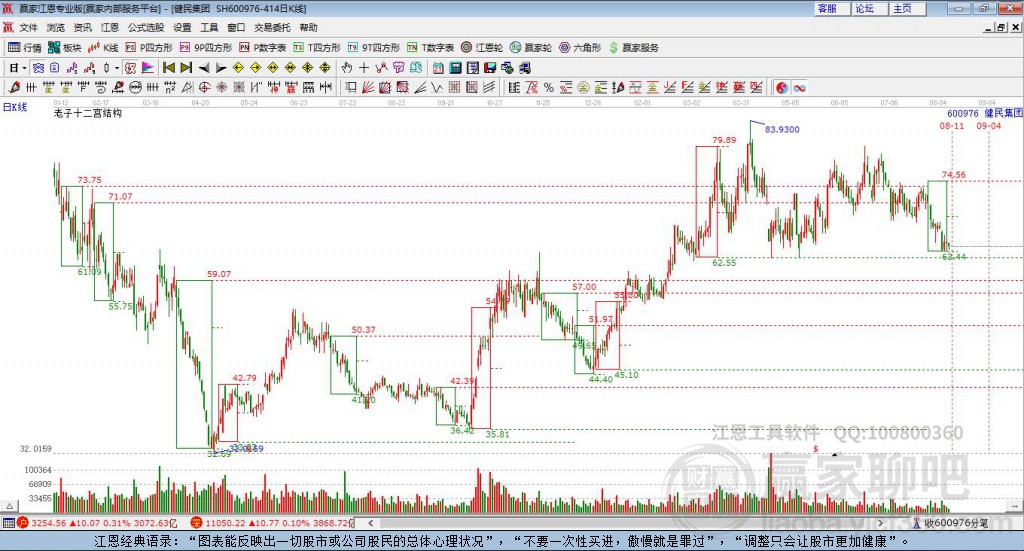
Task: Select the pencil drawing tool icon
Action: tap(14, 87)
